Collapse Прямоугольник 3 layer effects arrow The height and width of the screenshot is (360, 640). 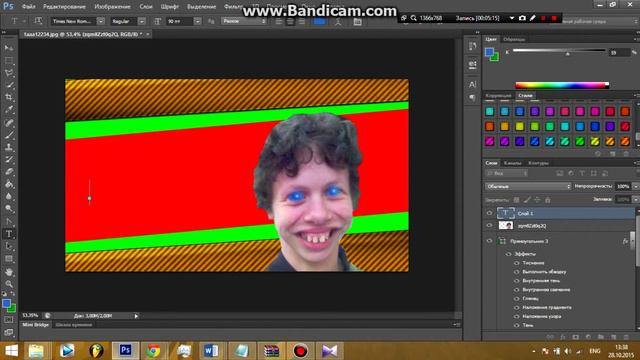633,241
